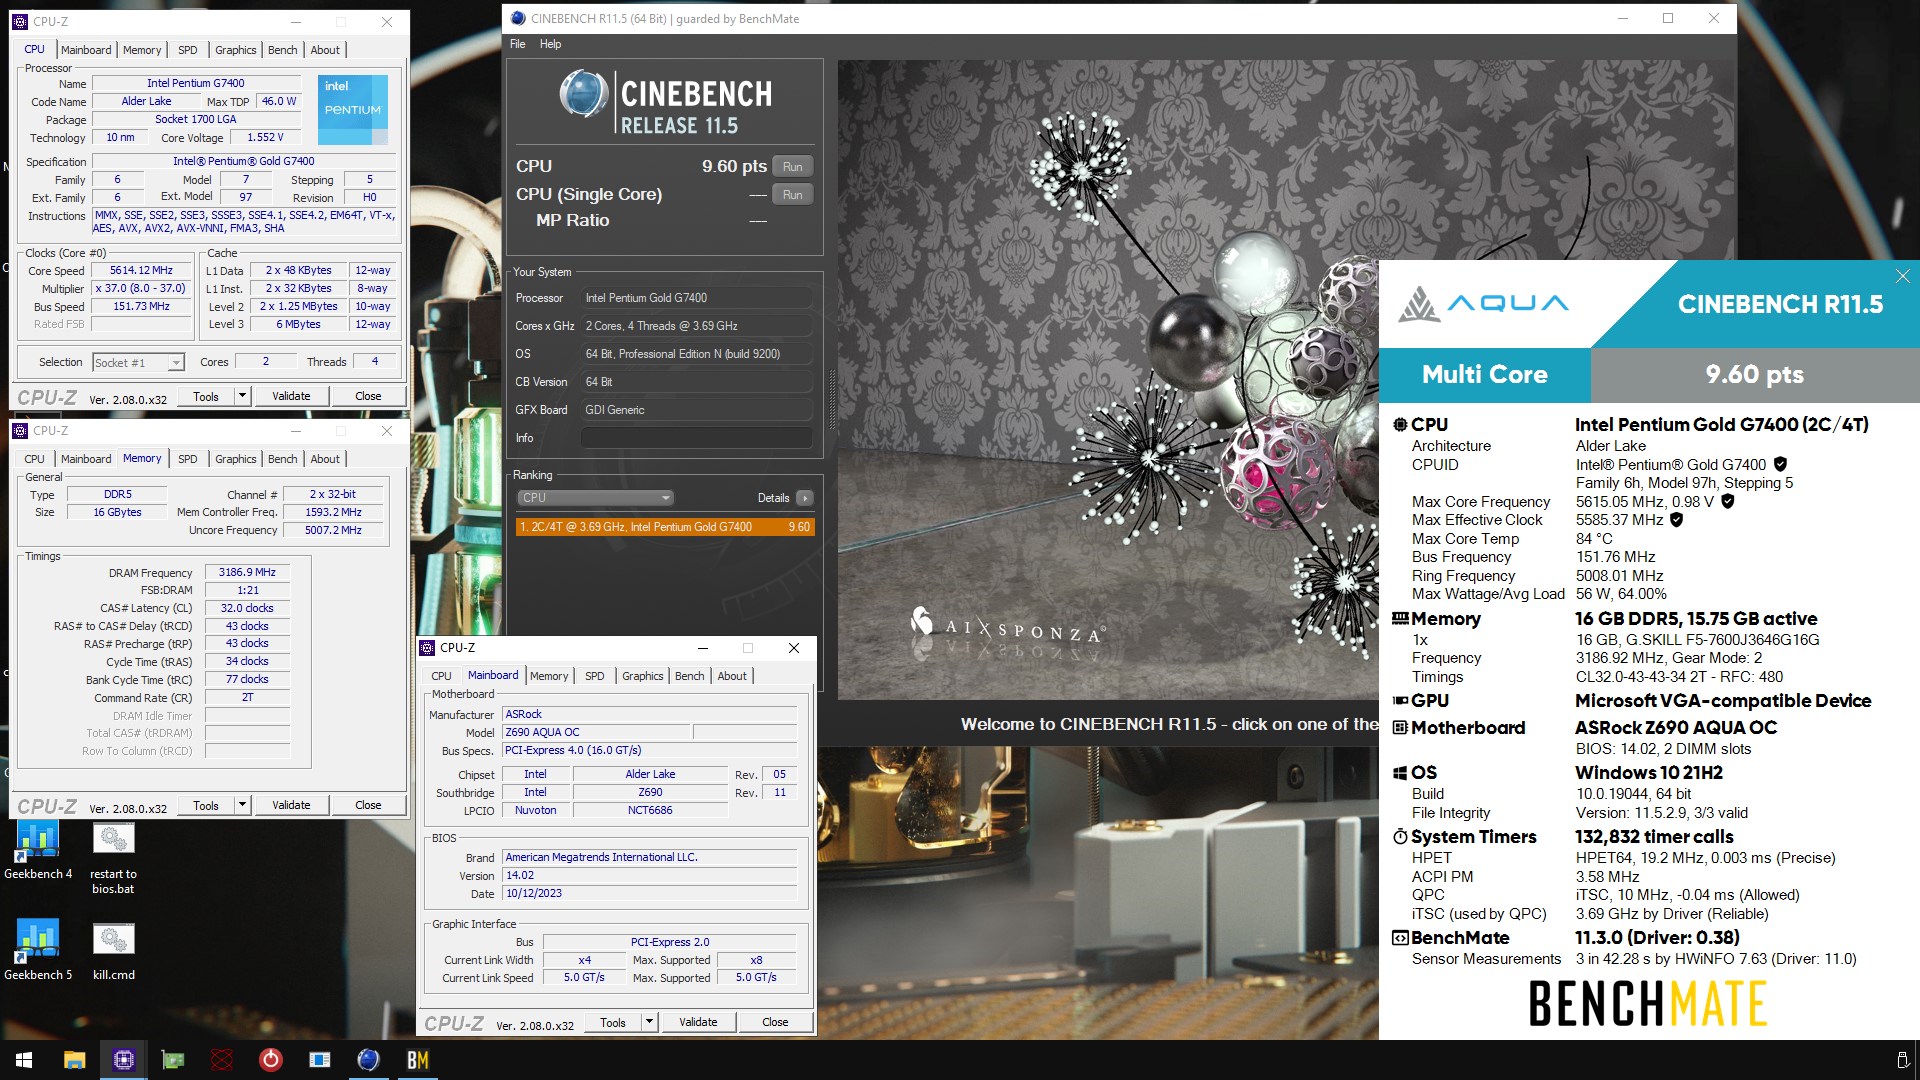Click Tools button in Memory CPU-Z window

click(x=206, y=805)
